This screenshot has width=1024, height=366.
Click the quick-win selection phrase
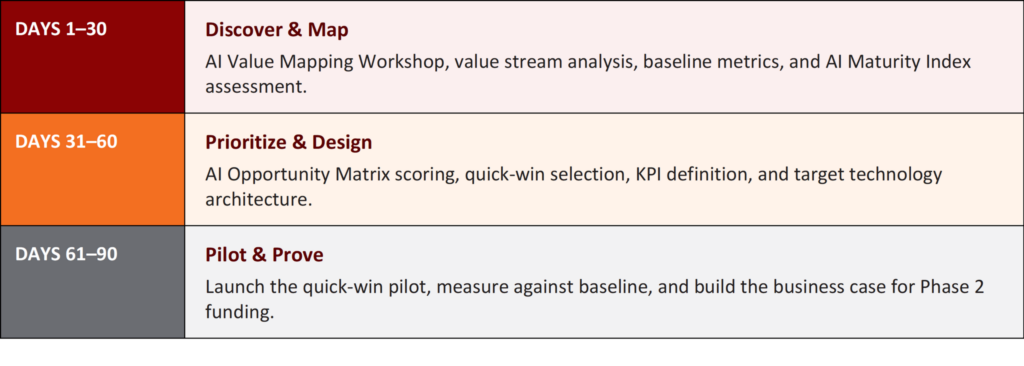coord(547,175)
